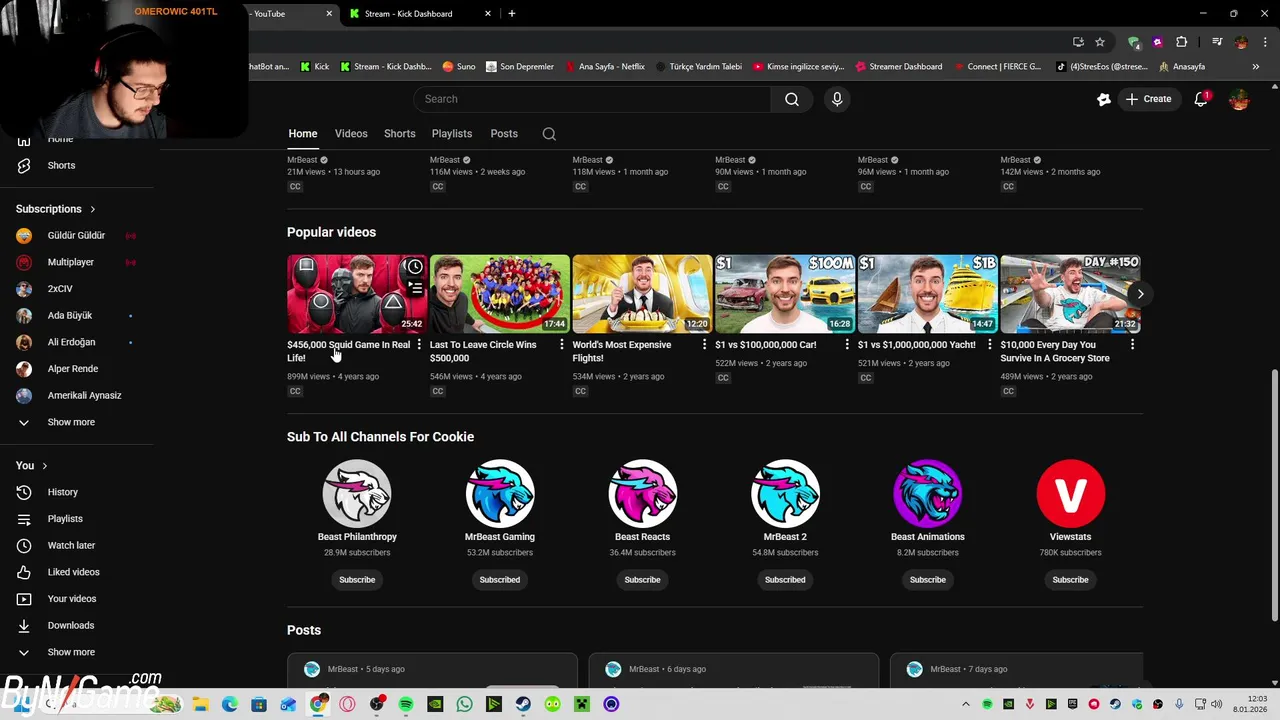
Task: Click inside the YouTube search field
Action: coord(592,99)
